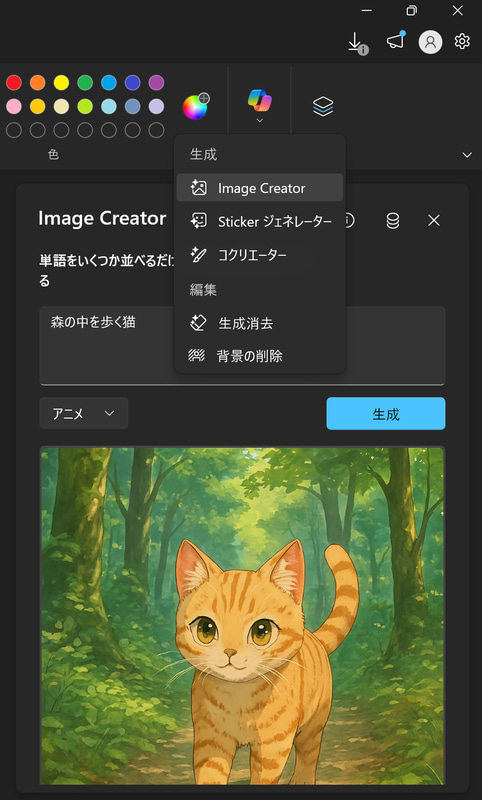Pick the lime color swatch

pos(85,106)
